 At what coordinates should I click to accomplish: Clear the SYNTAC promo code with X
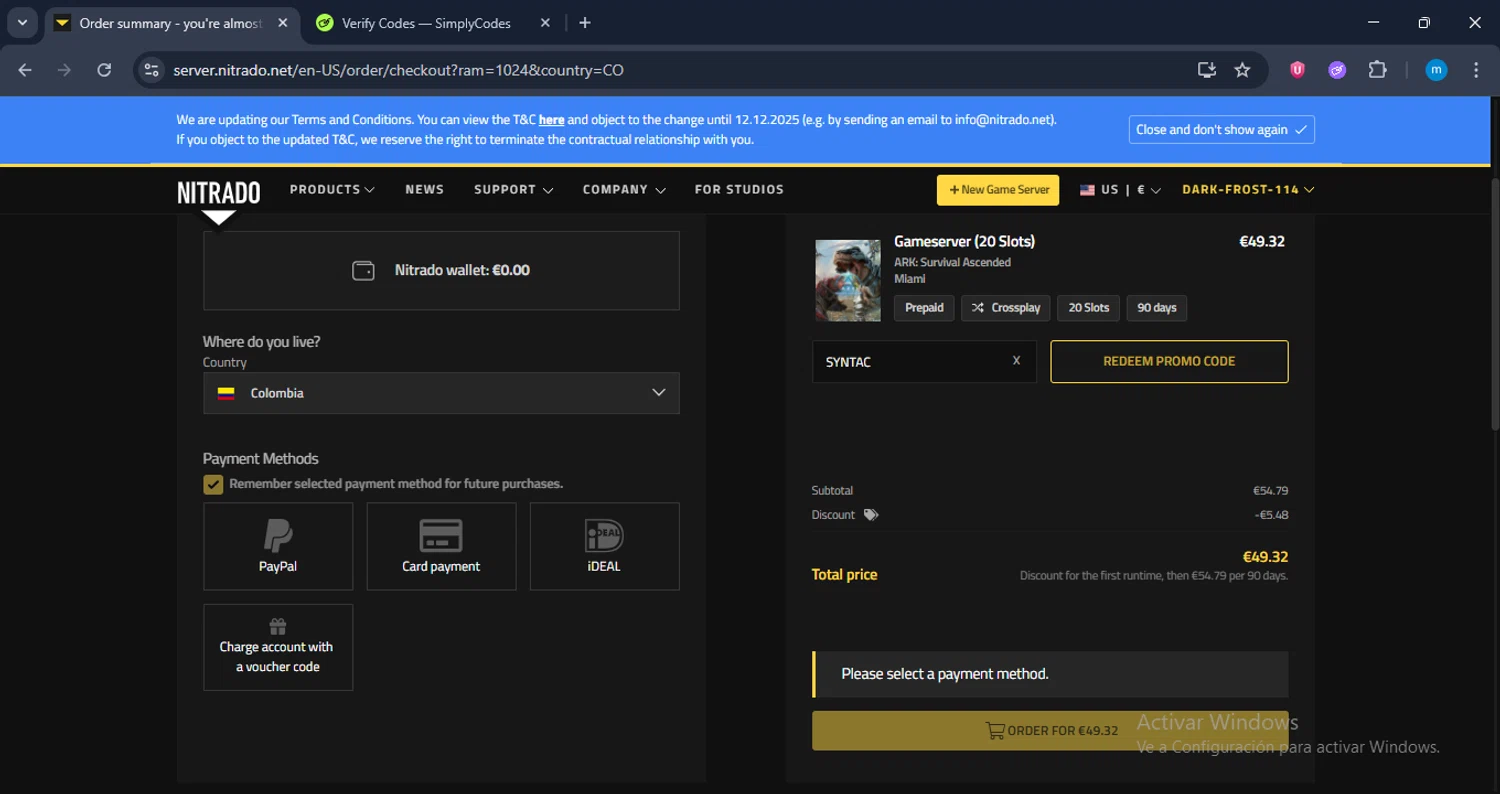pos(1016,361)
